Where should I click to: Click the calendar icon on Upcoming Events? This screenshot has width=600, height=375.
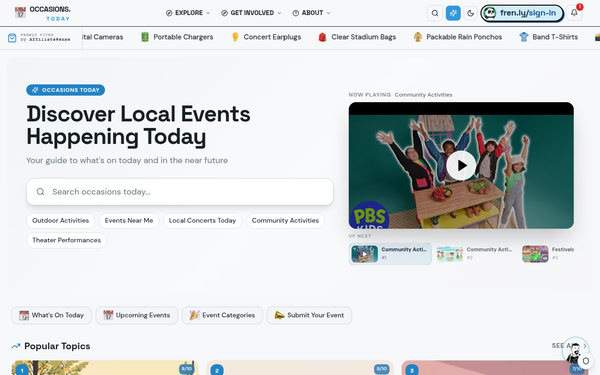[108, 315]
